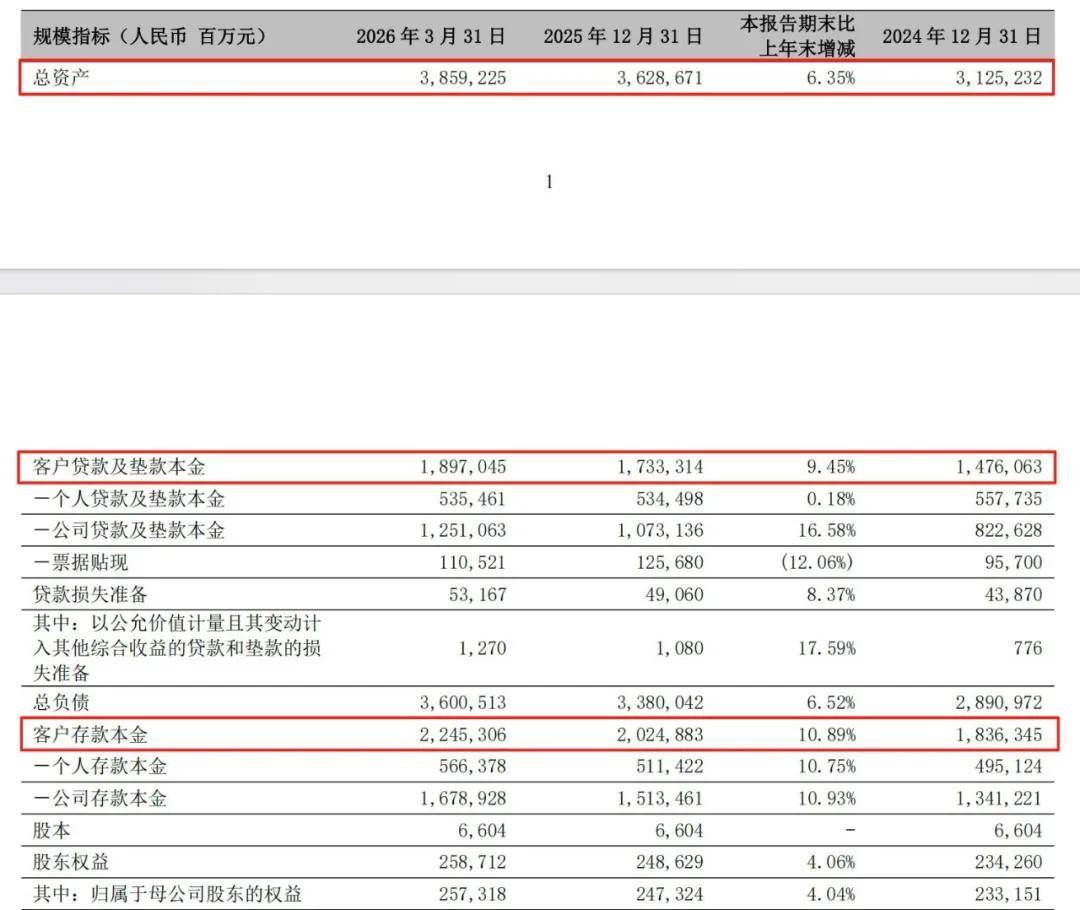
Task: Select the 2024年12月31日 column header
Action: [x=962, y=36]
